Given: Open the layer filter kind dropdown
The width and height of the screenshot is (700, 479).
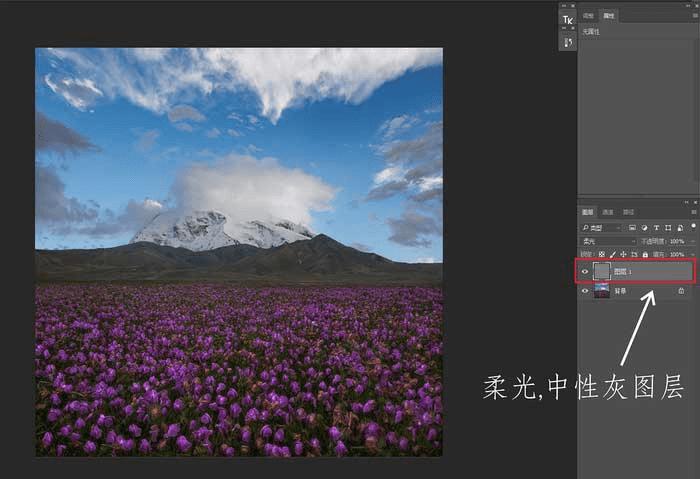Looking at the screenshot, I should [601, 228].
